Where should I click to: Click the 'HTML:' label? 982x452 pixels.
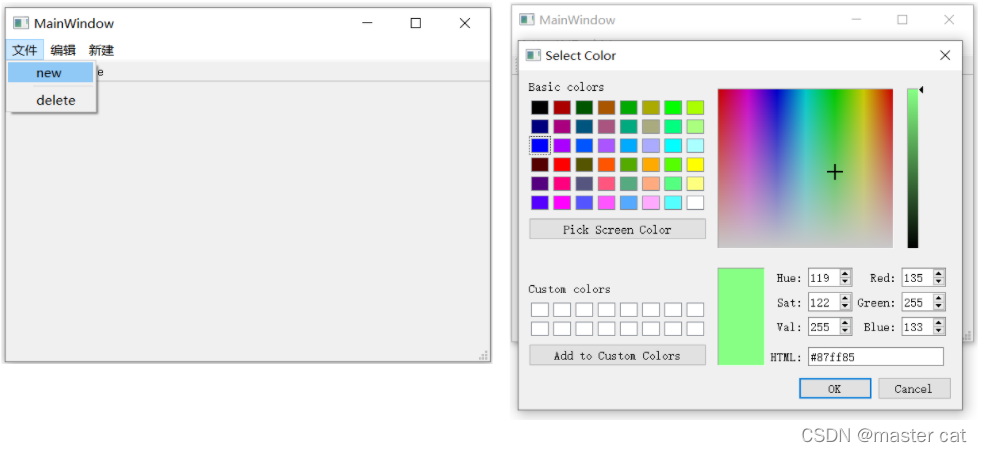[786, 357]
